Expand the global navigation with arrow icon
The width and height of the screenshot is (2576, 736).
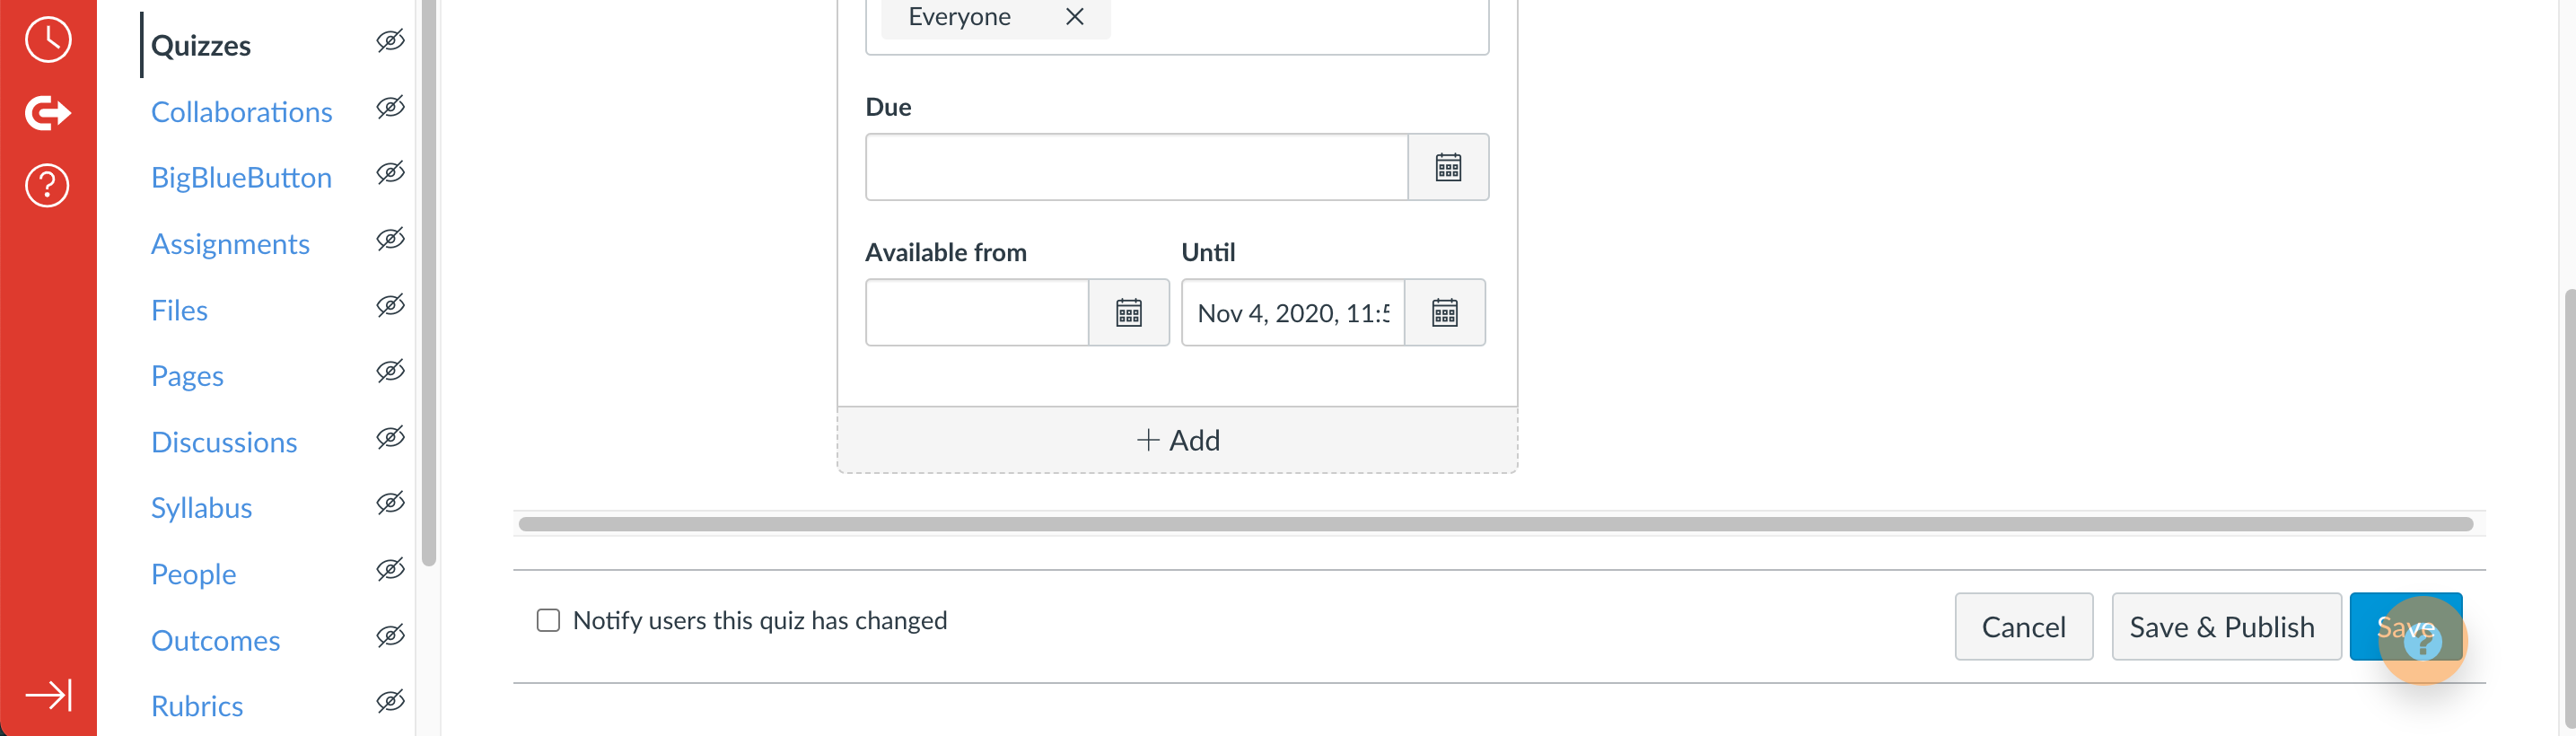click(48, 695)
